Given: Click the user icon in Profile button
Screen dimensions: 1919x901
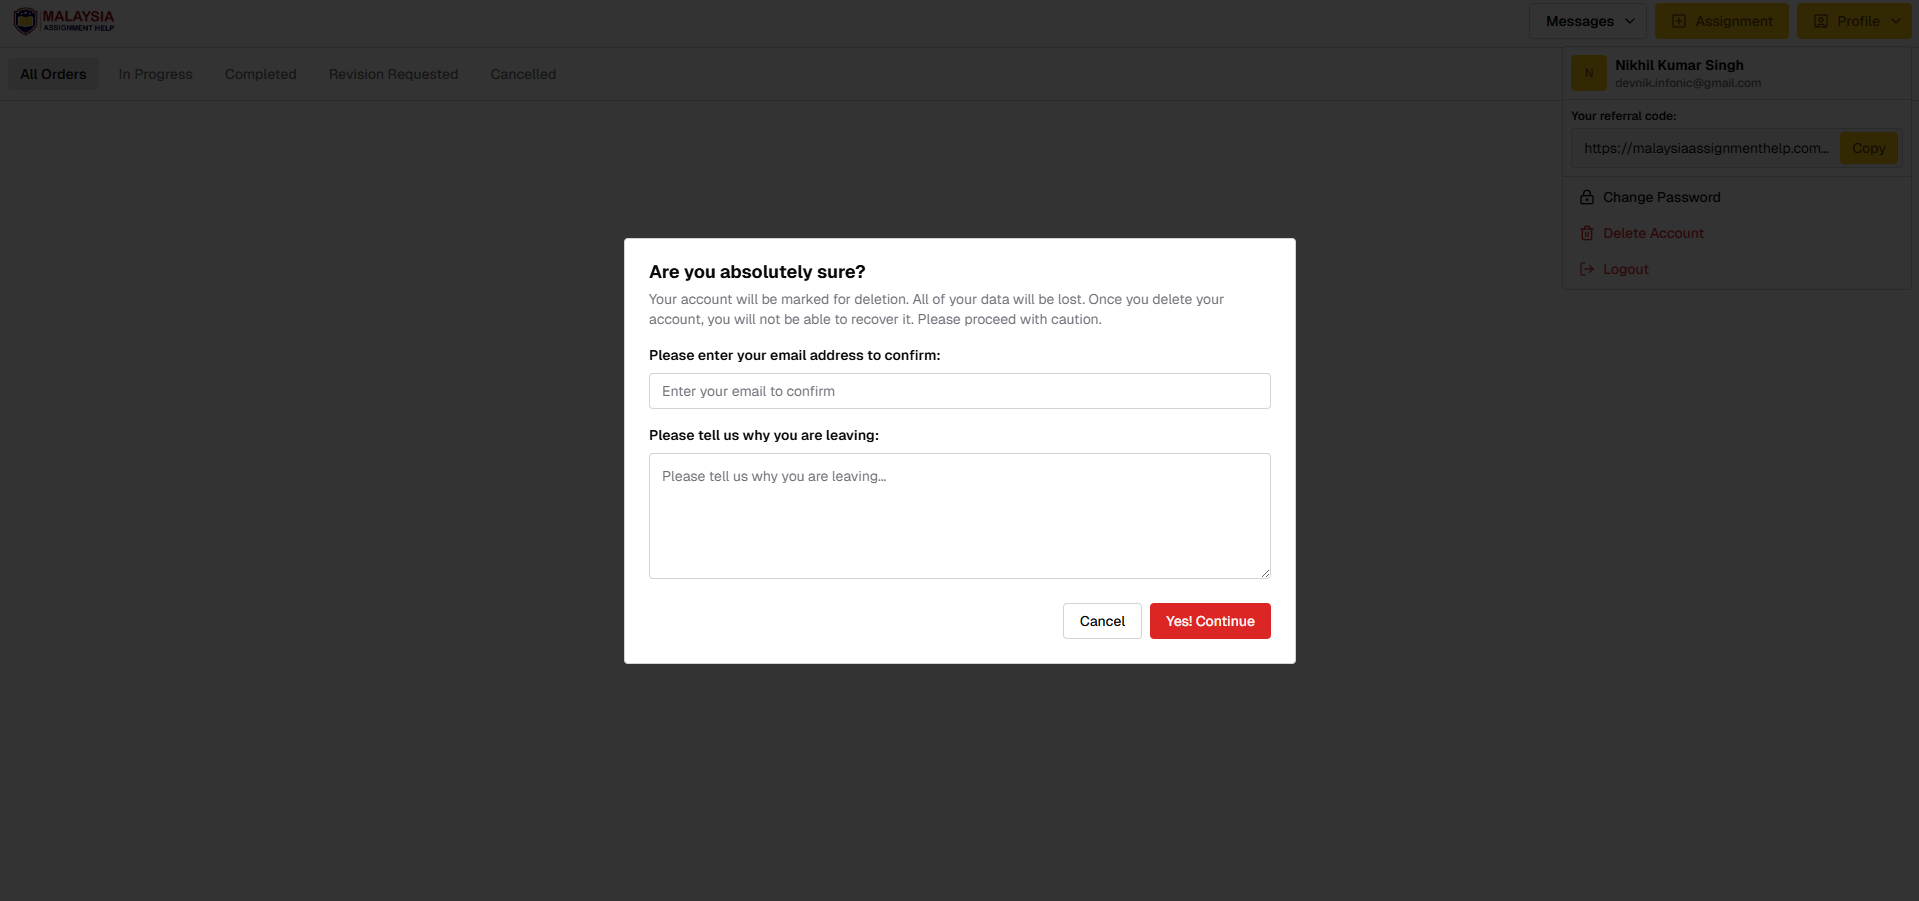Looking at the screenshot, I should (1821, 21).
